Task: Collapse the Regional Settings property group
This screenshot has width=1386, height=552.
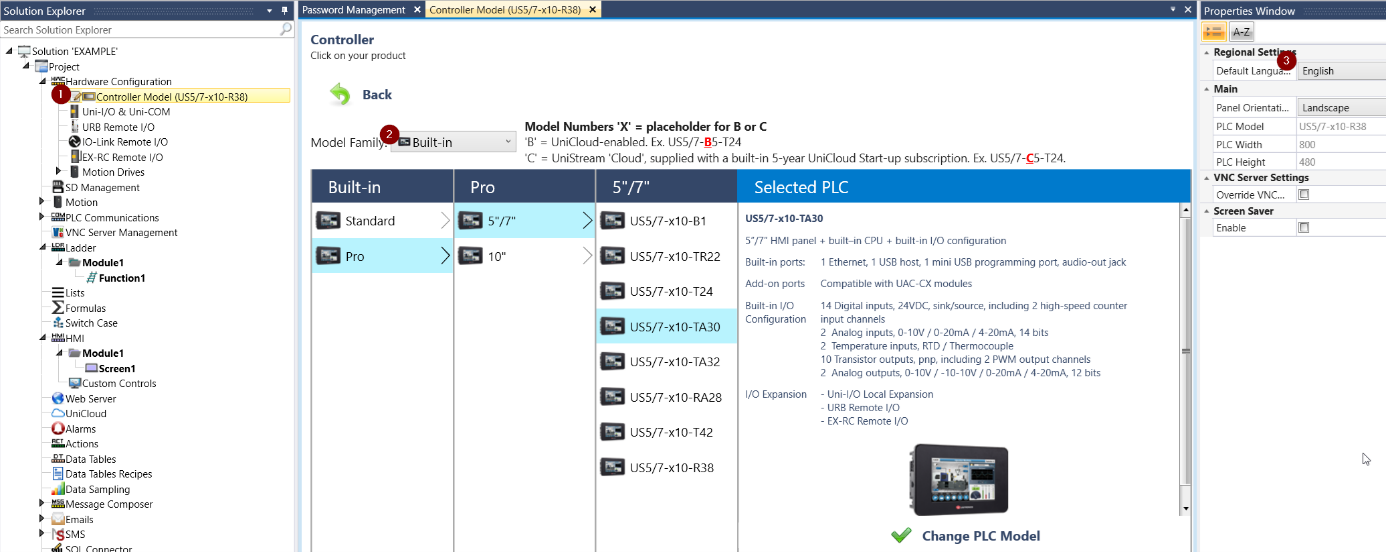Action: pos(1207,53)
